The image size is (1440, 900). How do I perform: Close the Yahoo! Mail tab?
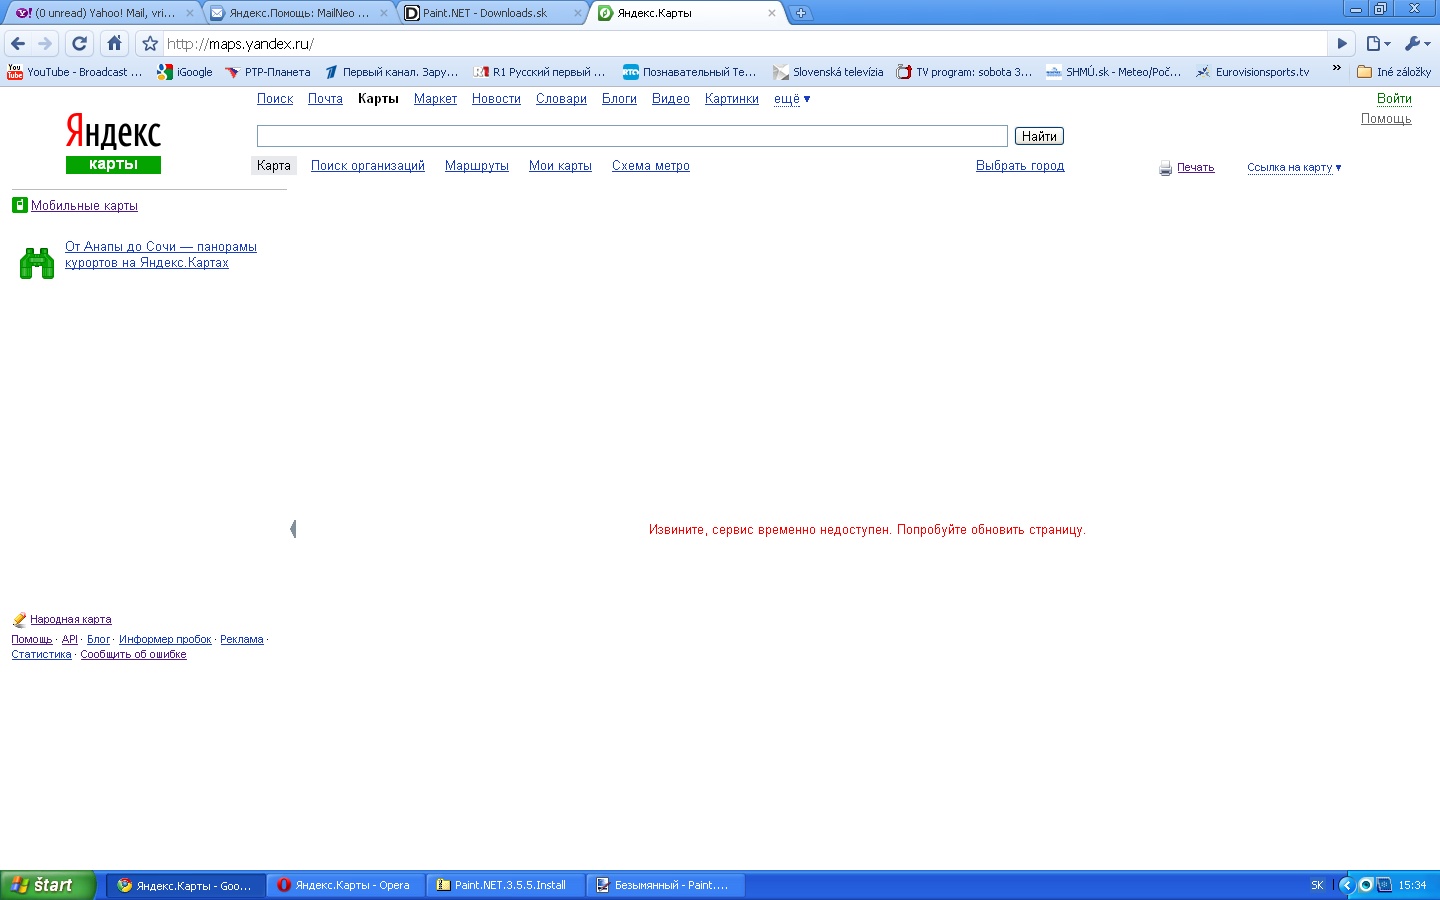(190, 13)
